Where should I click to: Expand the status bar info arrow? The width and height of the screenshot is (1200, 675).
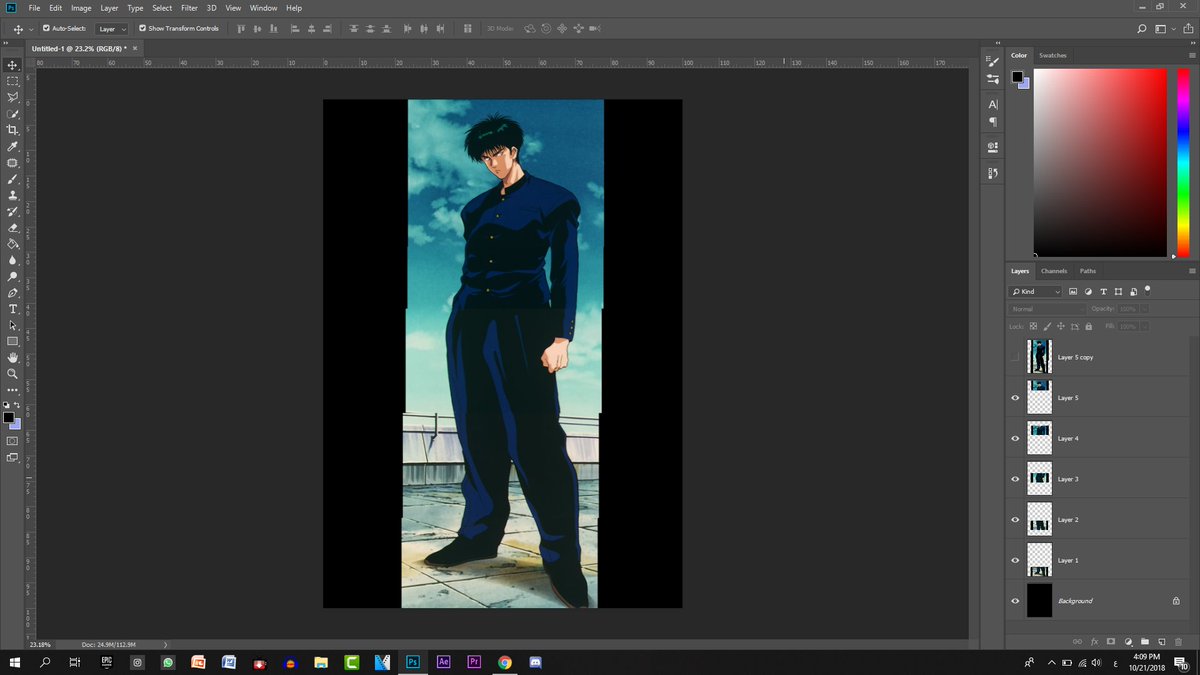pos(165,645)
